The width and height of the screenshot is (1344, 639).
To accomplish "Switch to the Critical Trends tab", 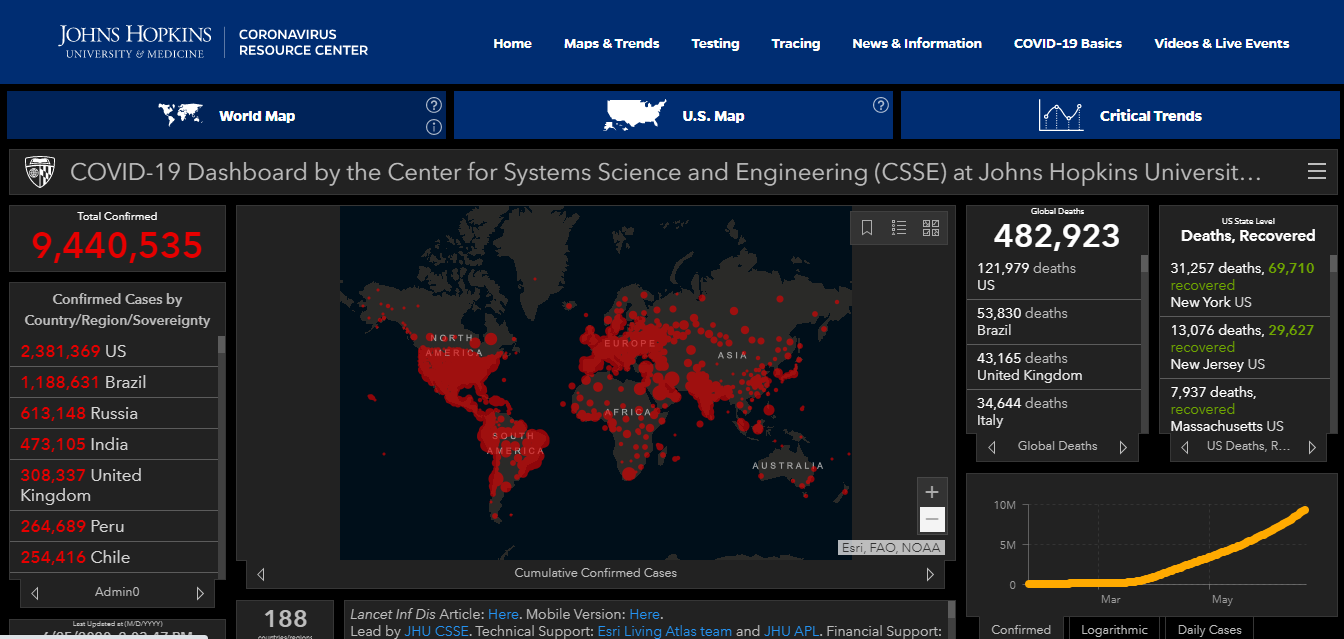I will click(x=1120, y=115).
